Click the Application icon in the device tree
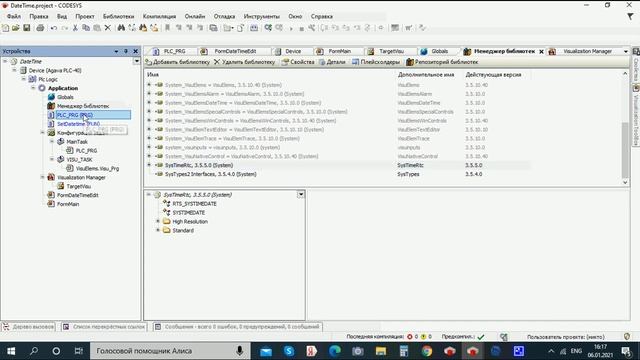This screenshot has width=640, height=360. pos(42,88)
